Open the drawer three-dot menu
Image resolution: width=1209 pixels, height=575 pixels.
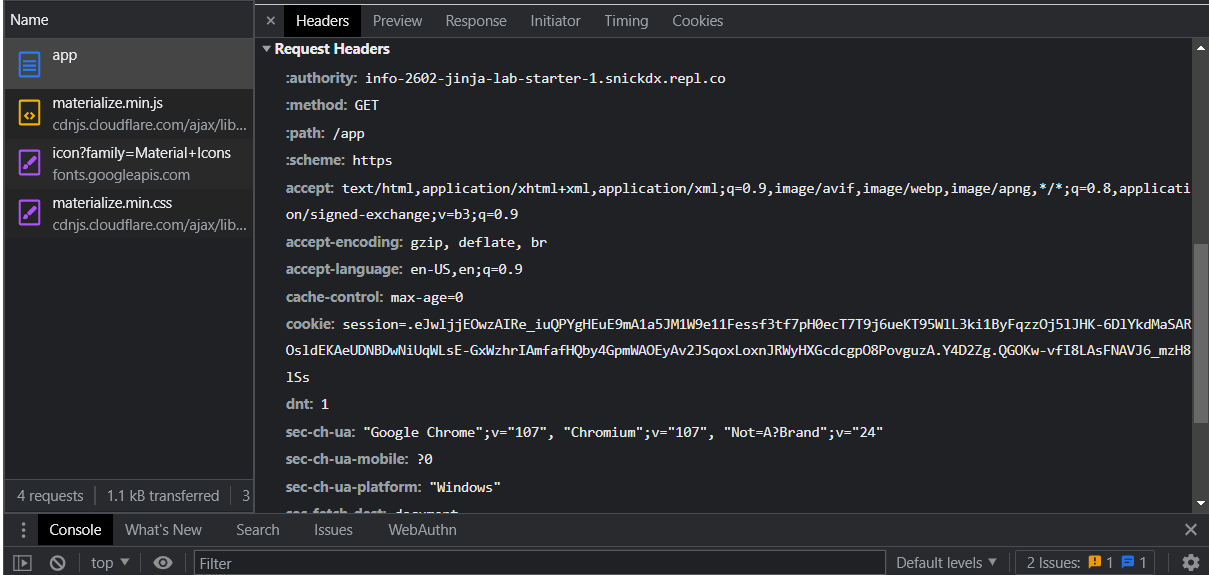23,530
